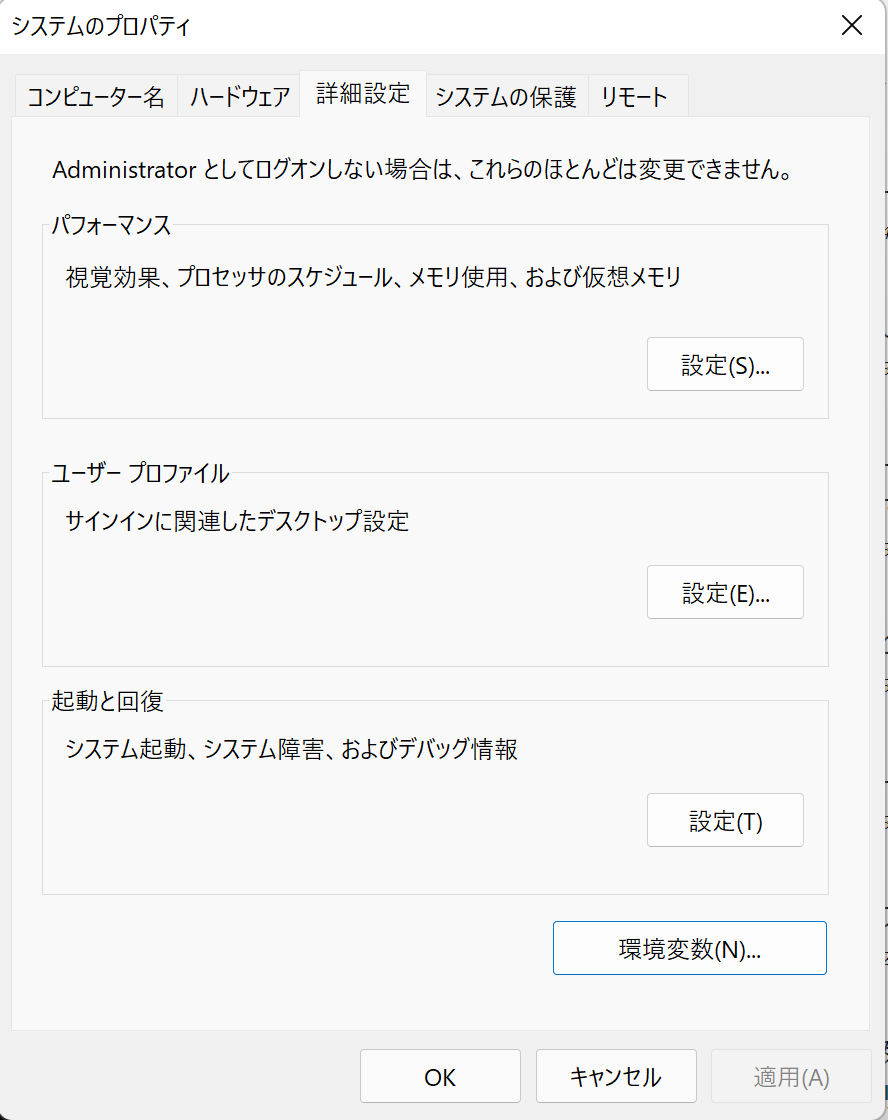Click the システムのプロパティ title bar text

pyautogui.click(x=100, y=26)
